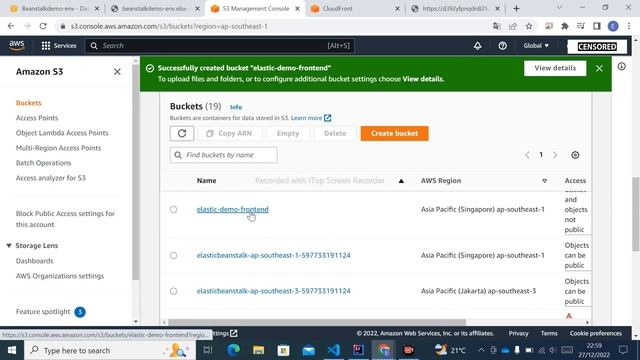Open Mail app from taskbar
The height and width of the screenshot is (360, 640).
coord(309,350)
